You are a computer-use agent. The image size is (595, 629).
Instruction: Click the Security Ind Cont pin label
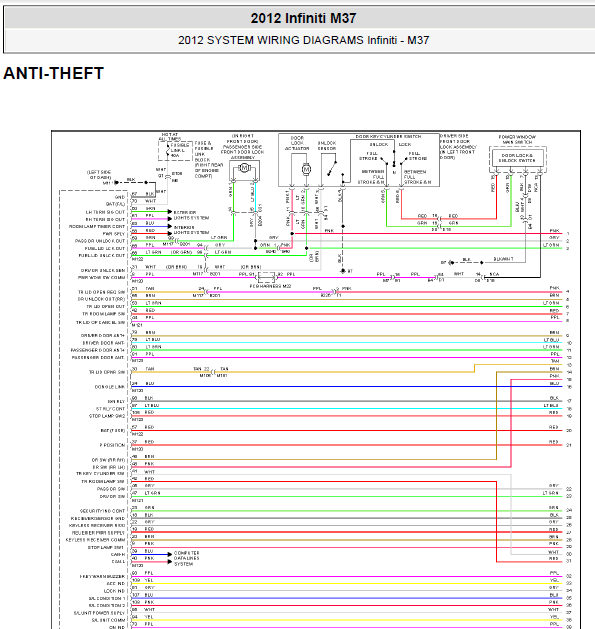(x=103, y=511)
